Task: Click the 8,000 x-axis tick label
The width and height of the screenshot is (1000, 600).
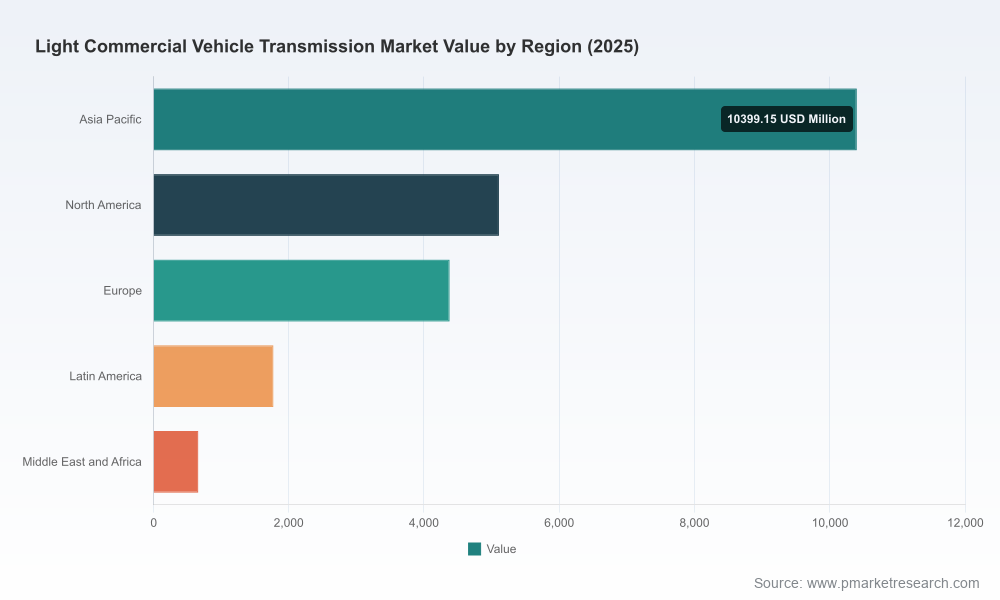Action: [694, 523]
